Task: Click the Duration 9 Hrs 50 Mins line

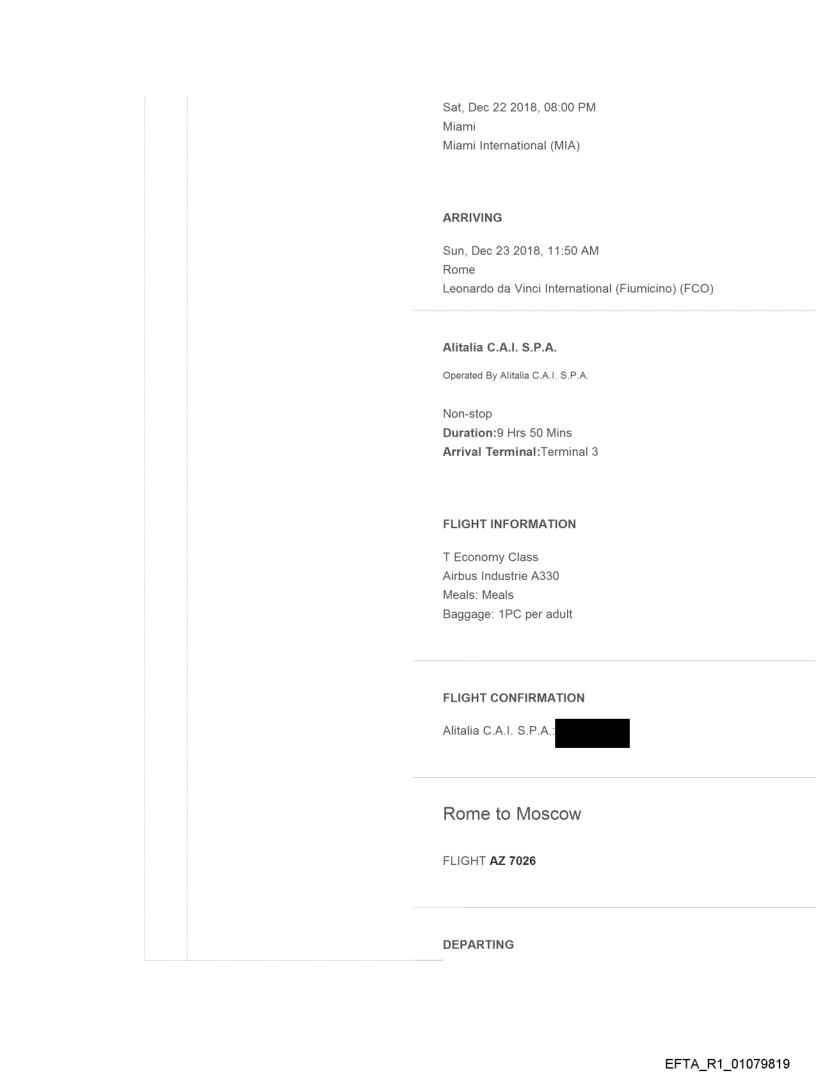Action: [x=507, y=433]
